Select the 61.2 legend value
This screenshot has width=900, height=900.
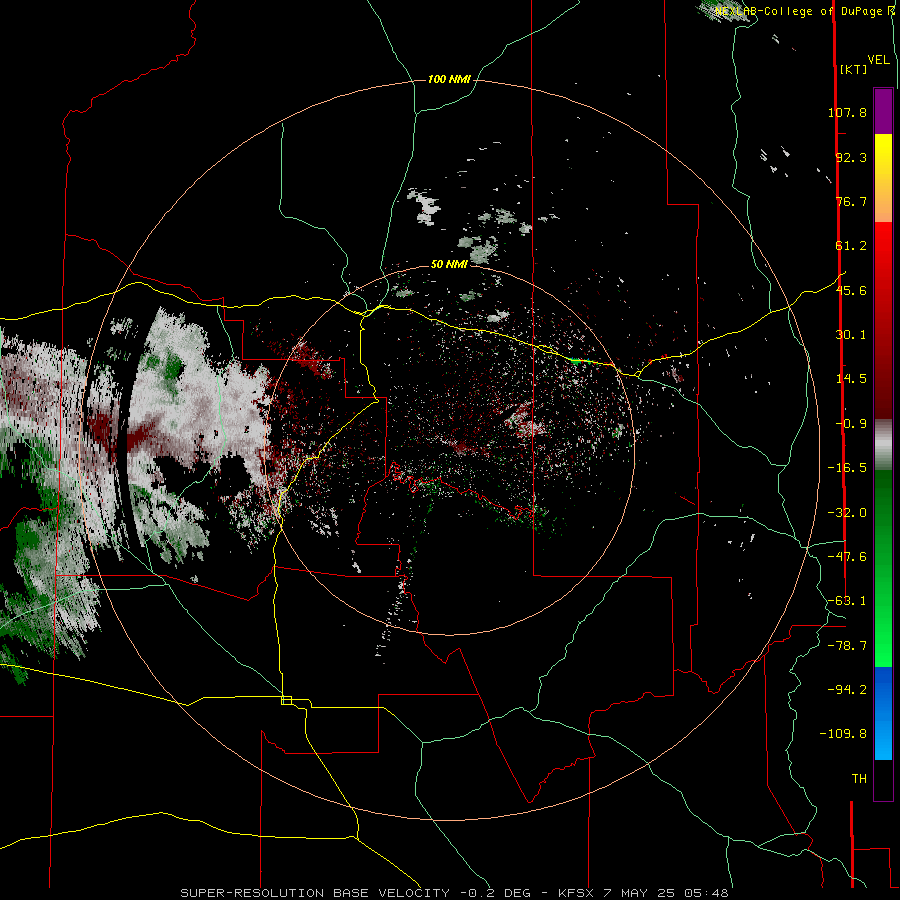(x=851, y=246)
